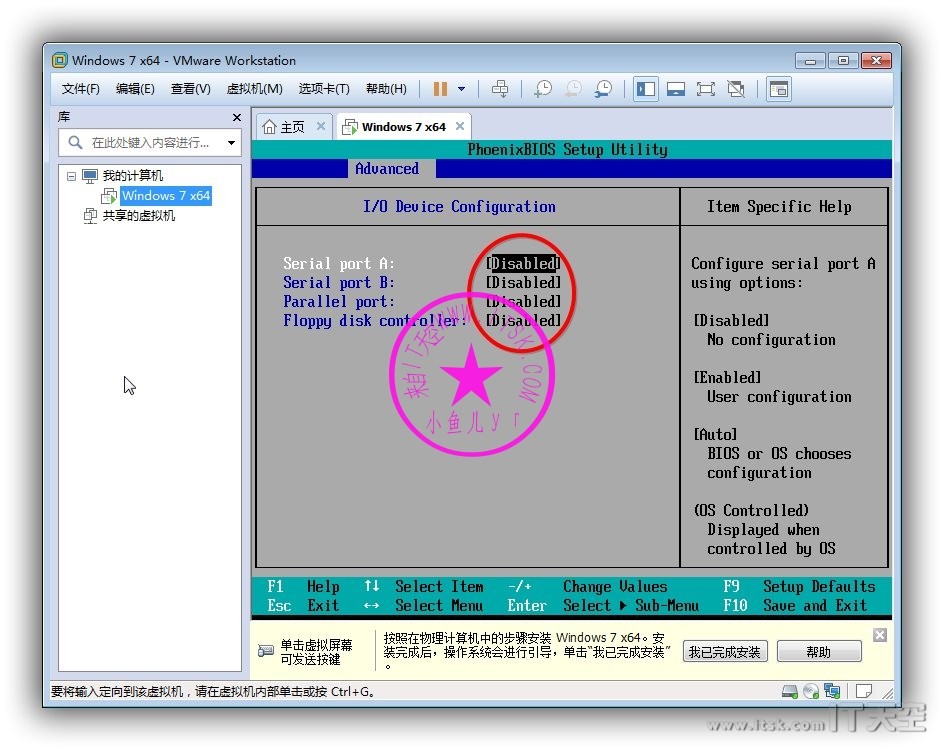The image size is (944, 750).
Task: Open the library search dropdown arrow
Action: [x=232, y=143]
